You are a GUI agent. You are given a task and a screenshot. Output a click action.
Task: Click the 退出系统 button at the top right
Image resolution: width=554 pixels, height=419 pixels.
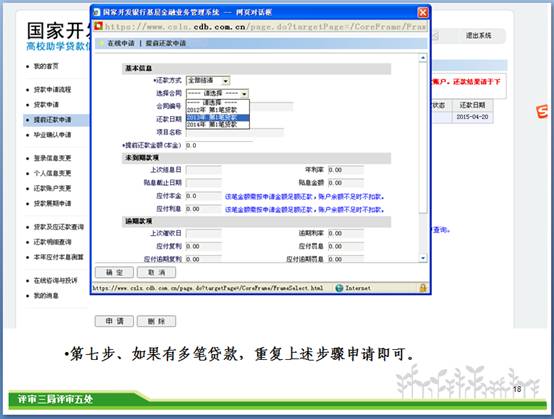pos(478,36)
